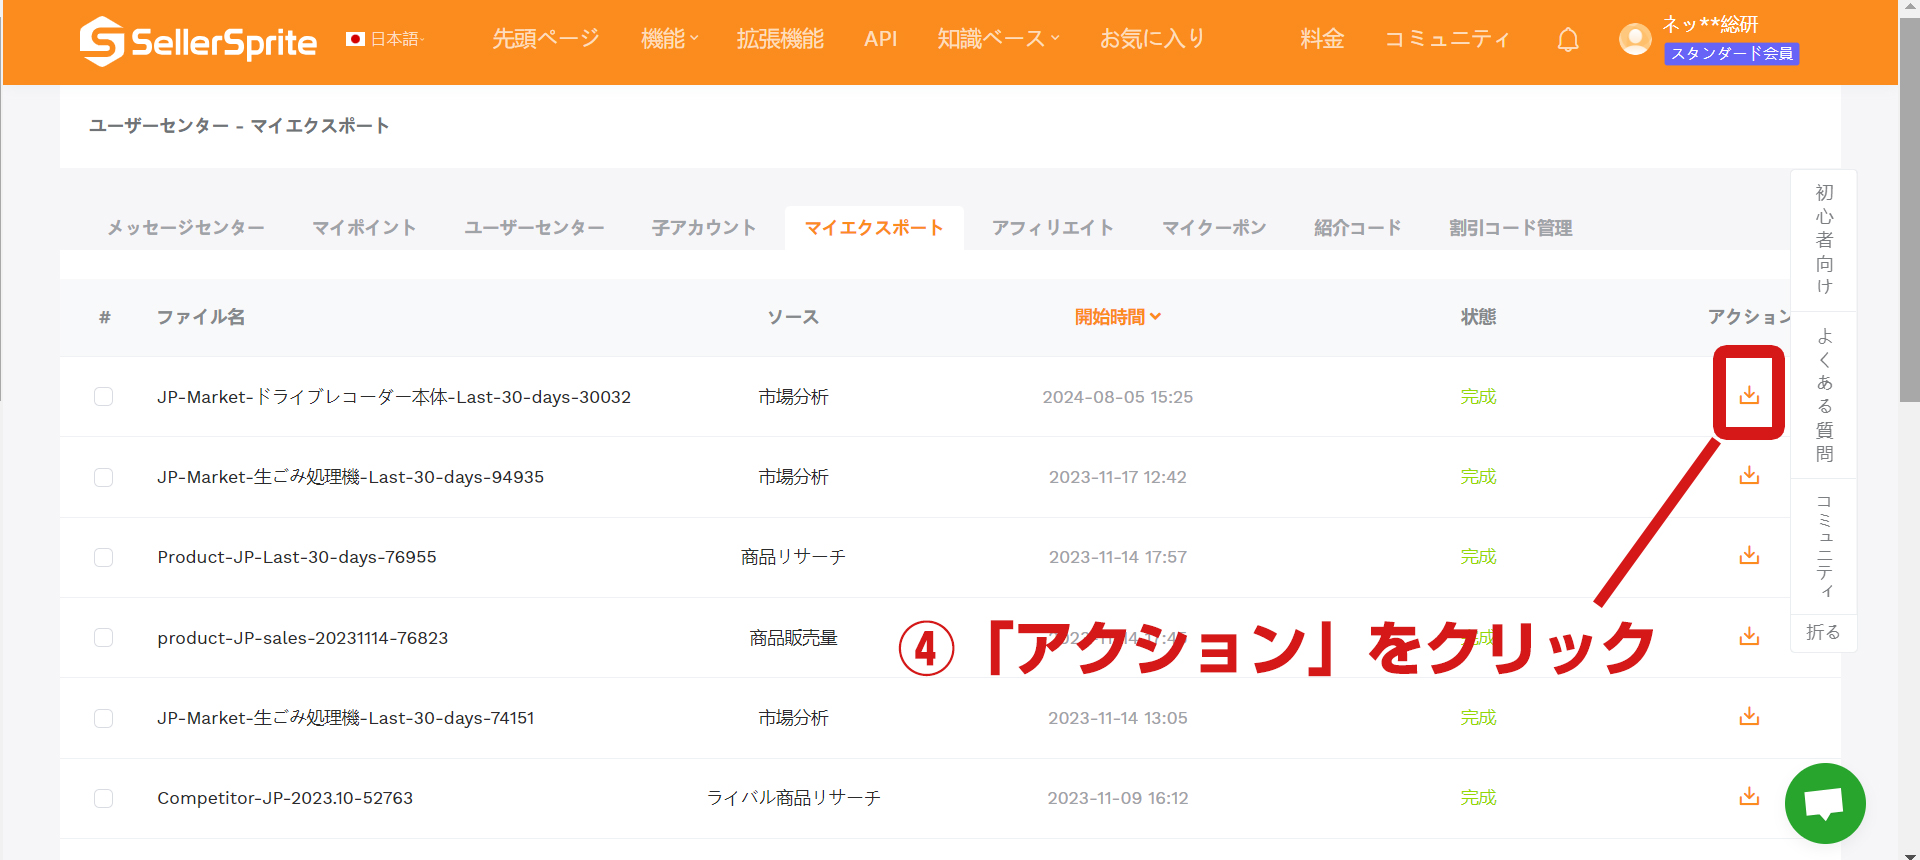The width and height of the screenshot is (1920, 860).
Task: Check the box for JP-Market-生ごみ処理機-94935 row
Action: click(103, 477)
